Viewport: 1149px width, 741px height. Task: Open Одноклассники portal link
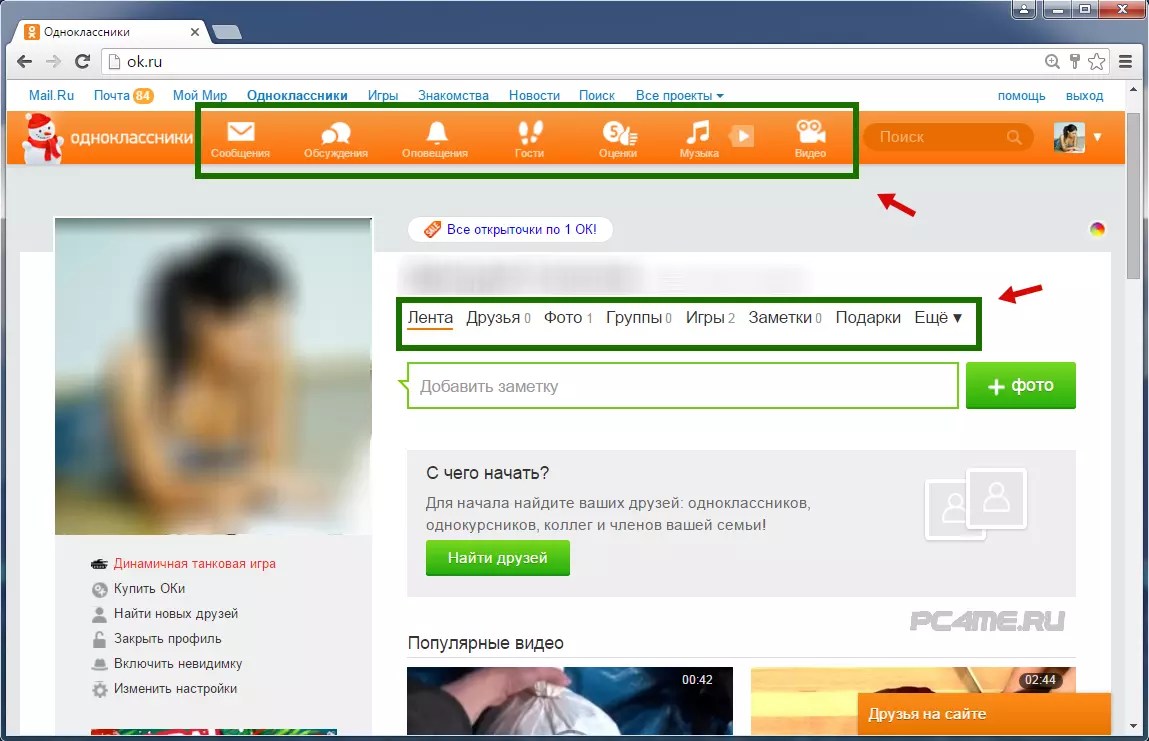pyautogui.click(x=297, y=95)
